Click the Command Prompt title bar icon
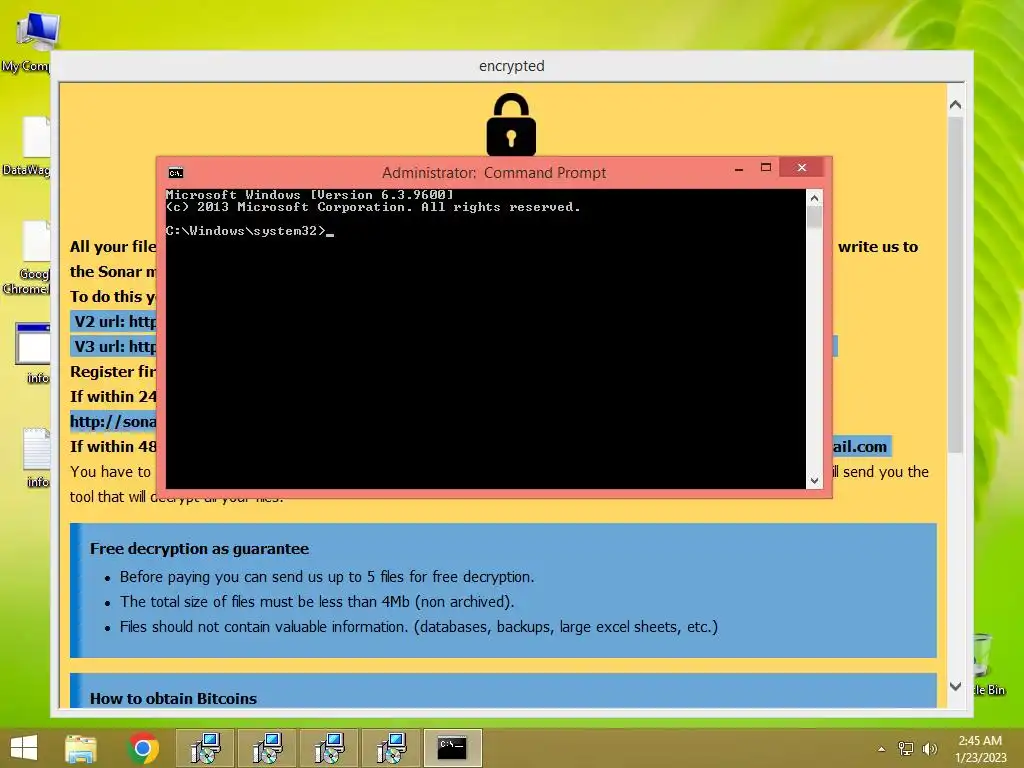The image size is (1024, 768). [x=176, y=173]
